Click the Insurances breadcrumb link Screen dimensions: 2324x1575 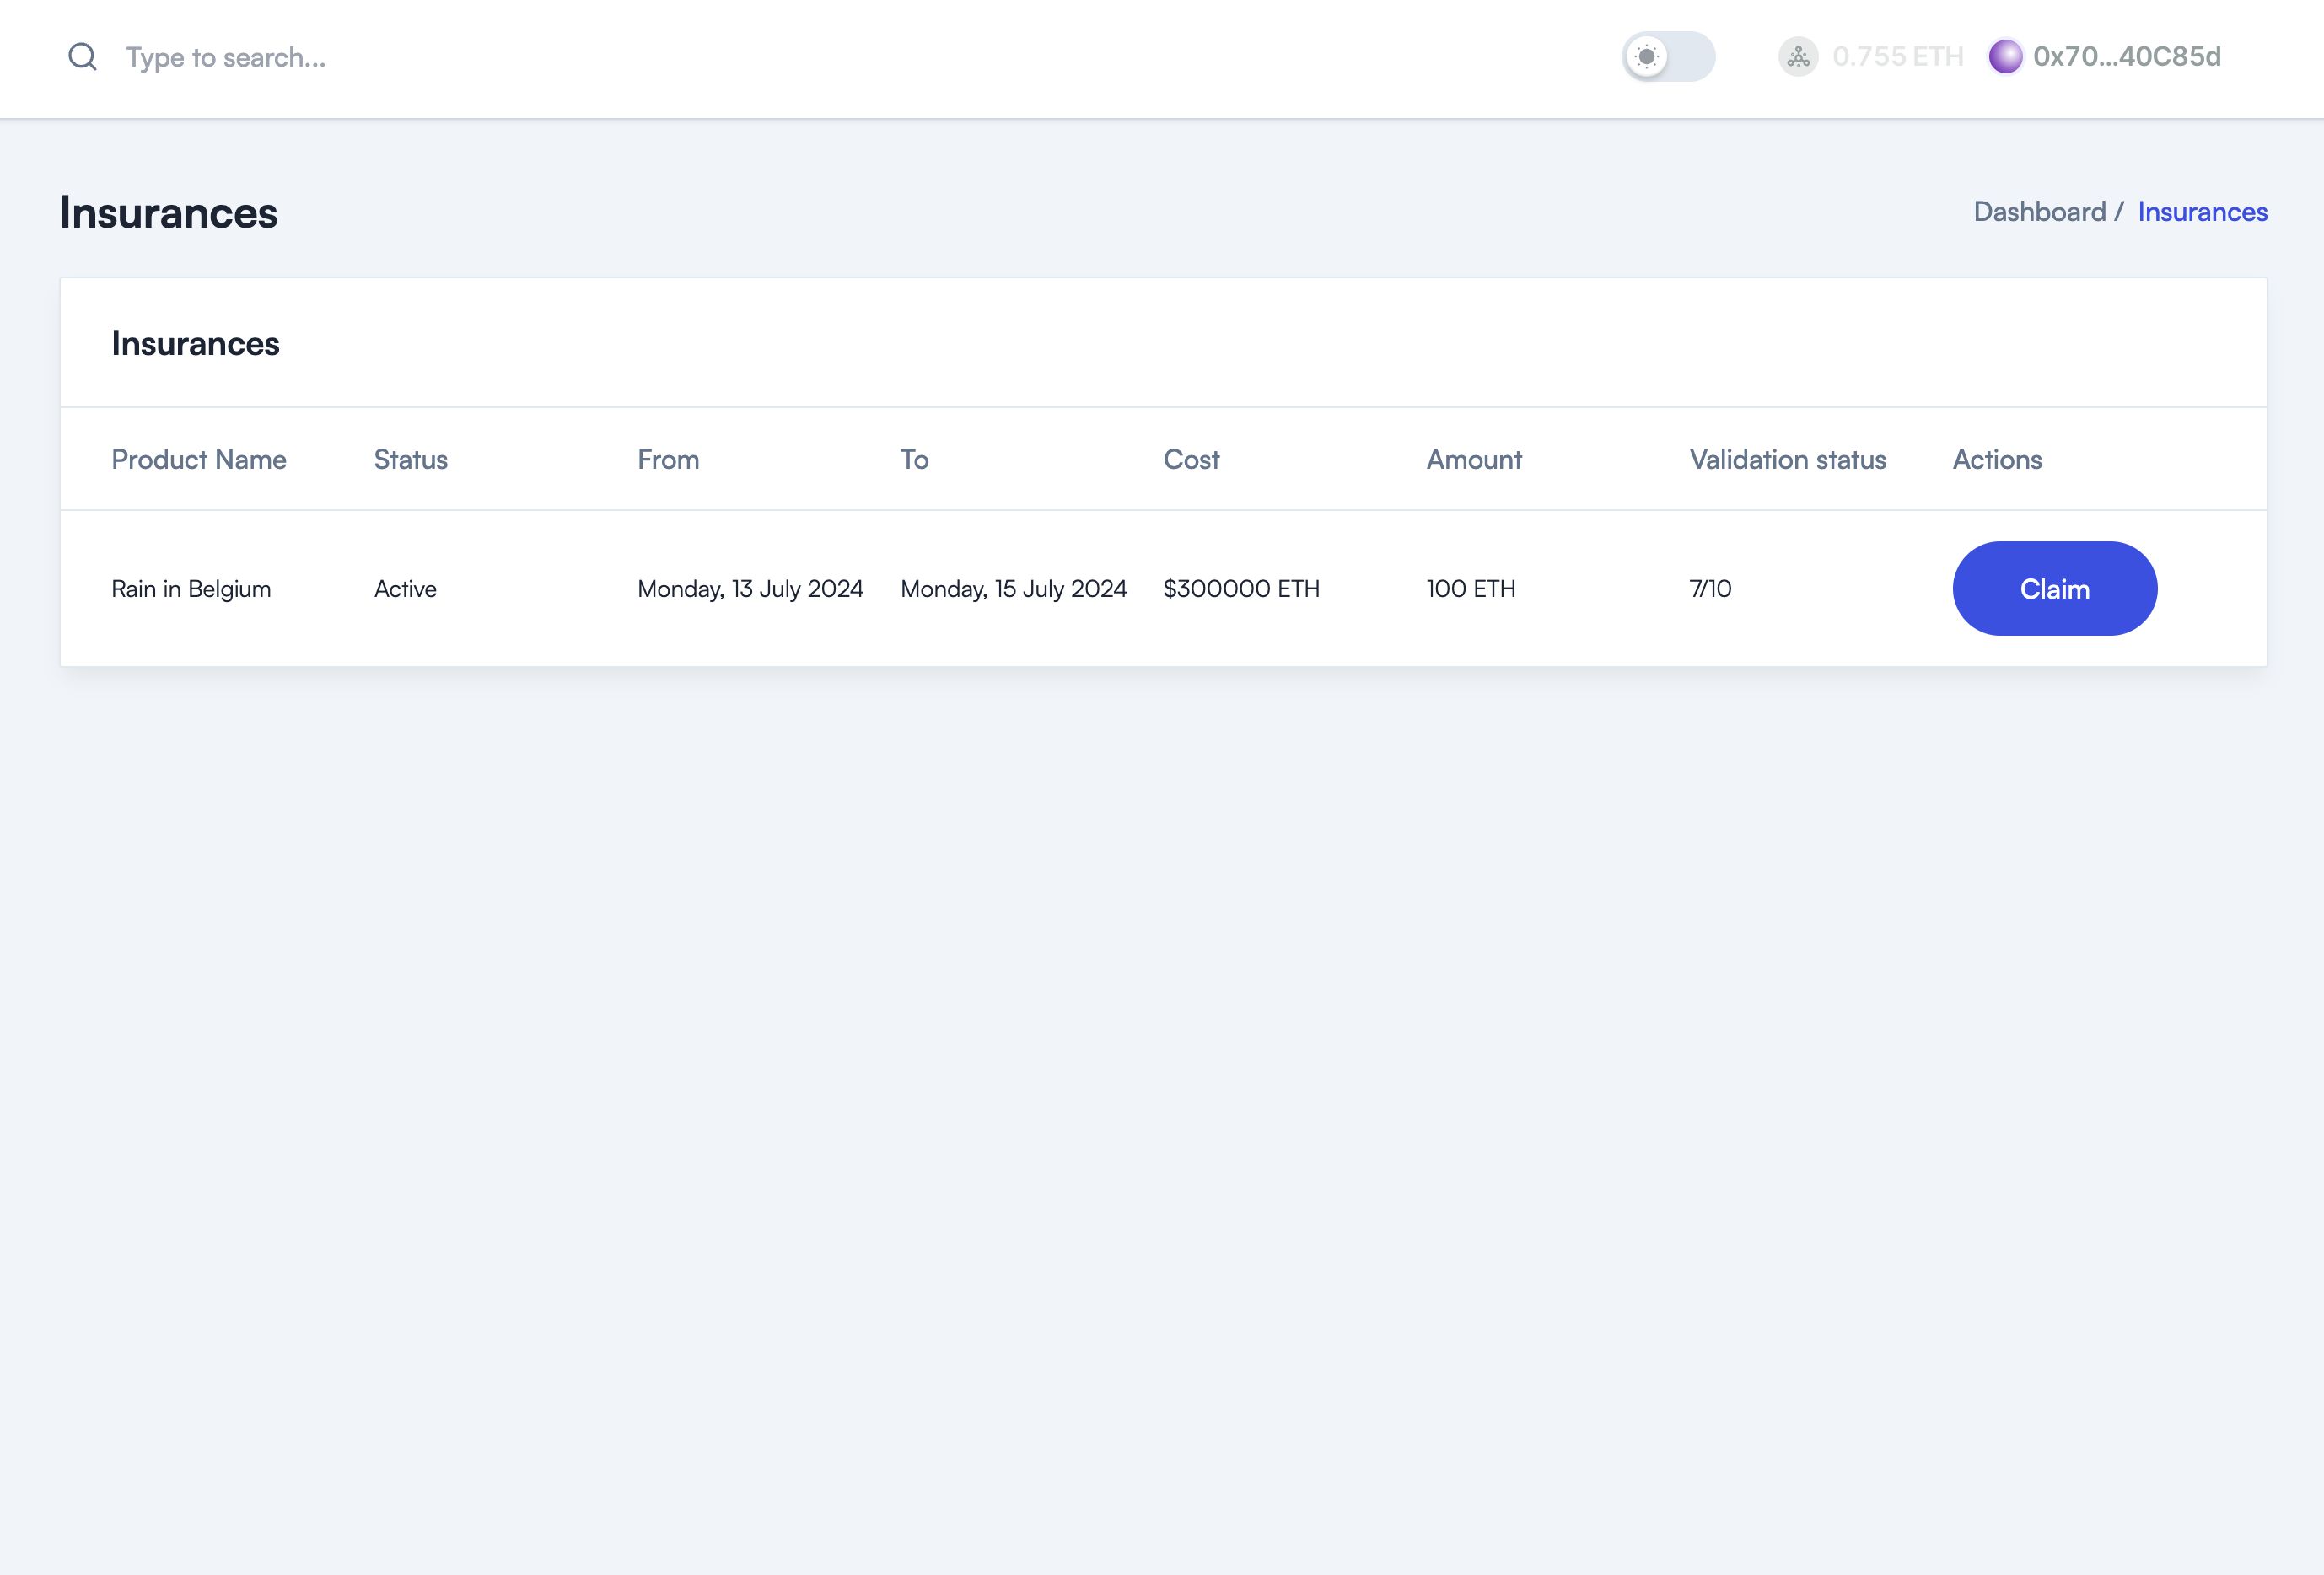[2202, 212]
